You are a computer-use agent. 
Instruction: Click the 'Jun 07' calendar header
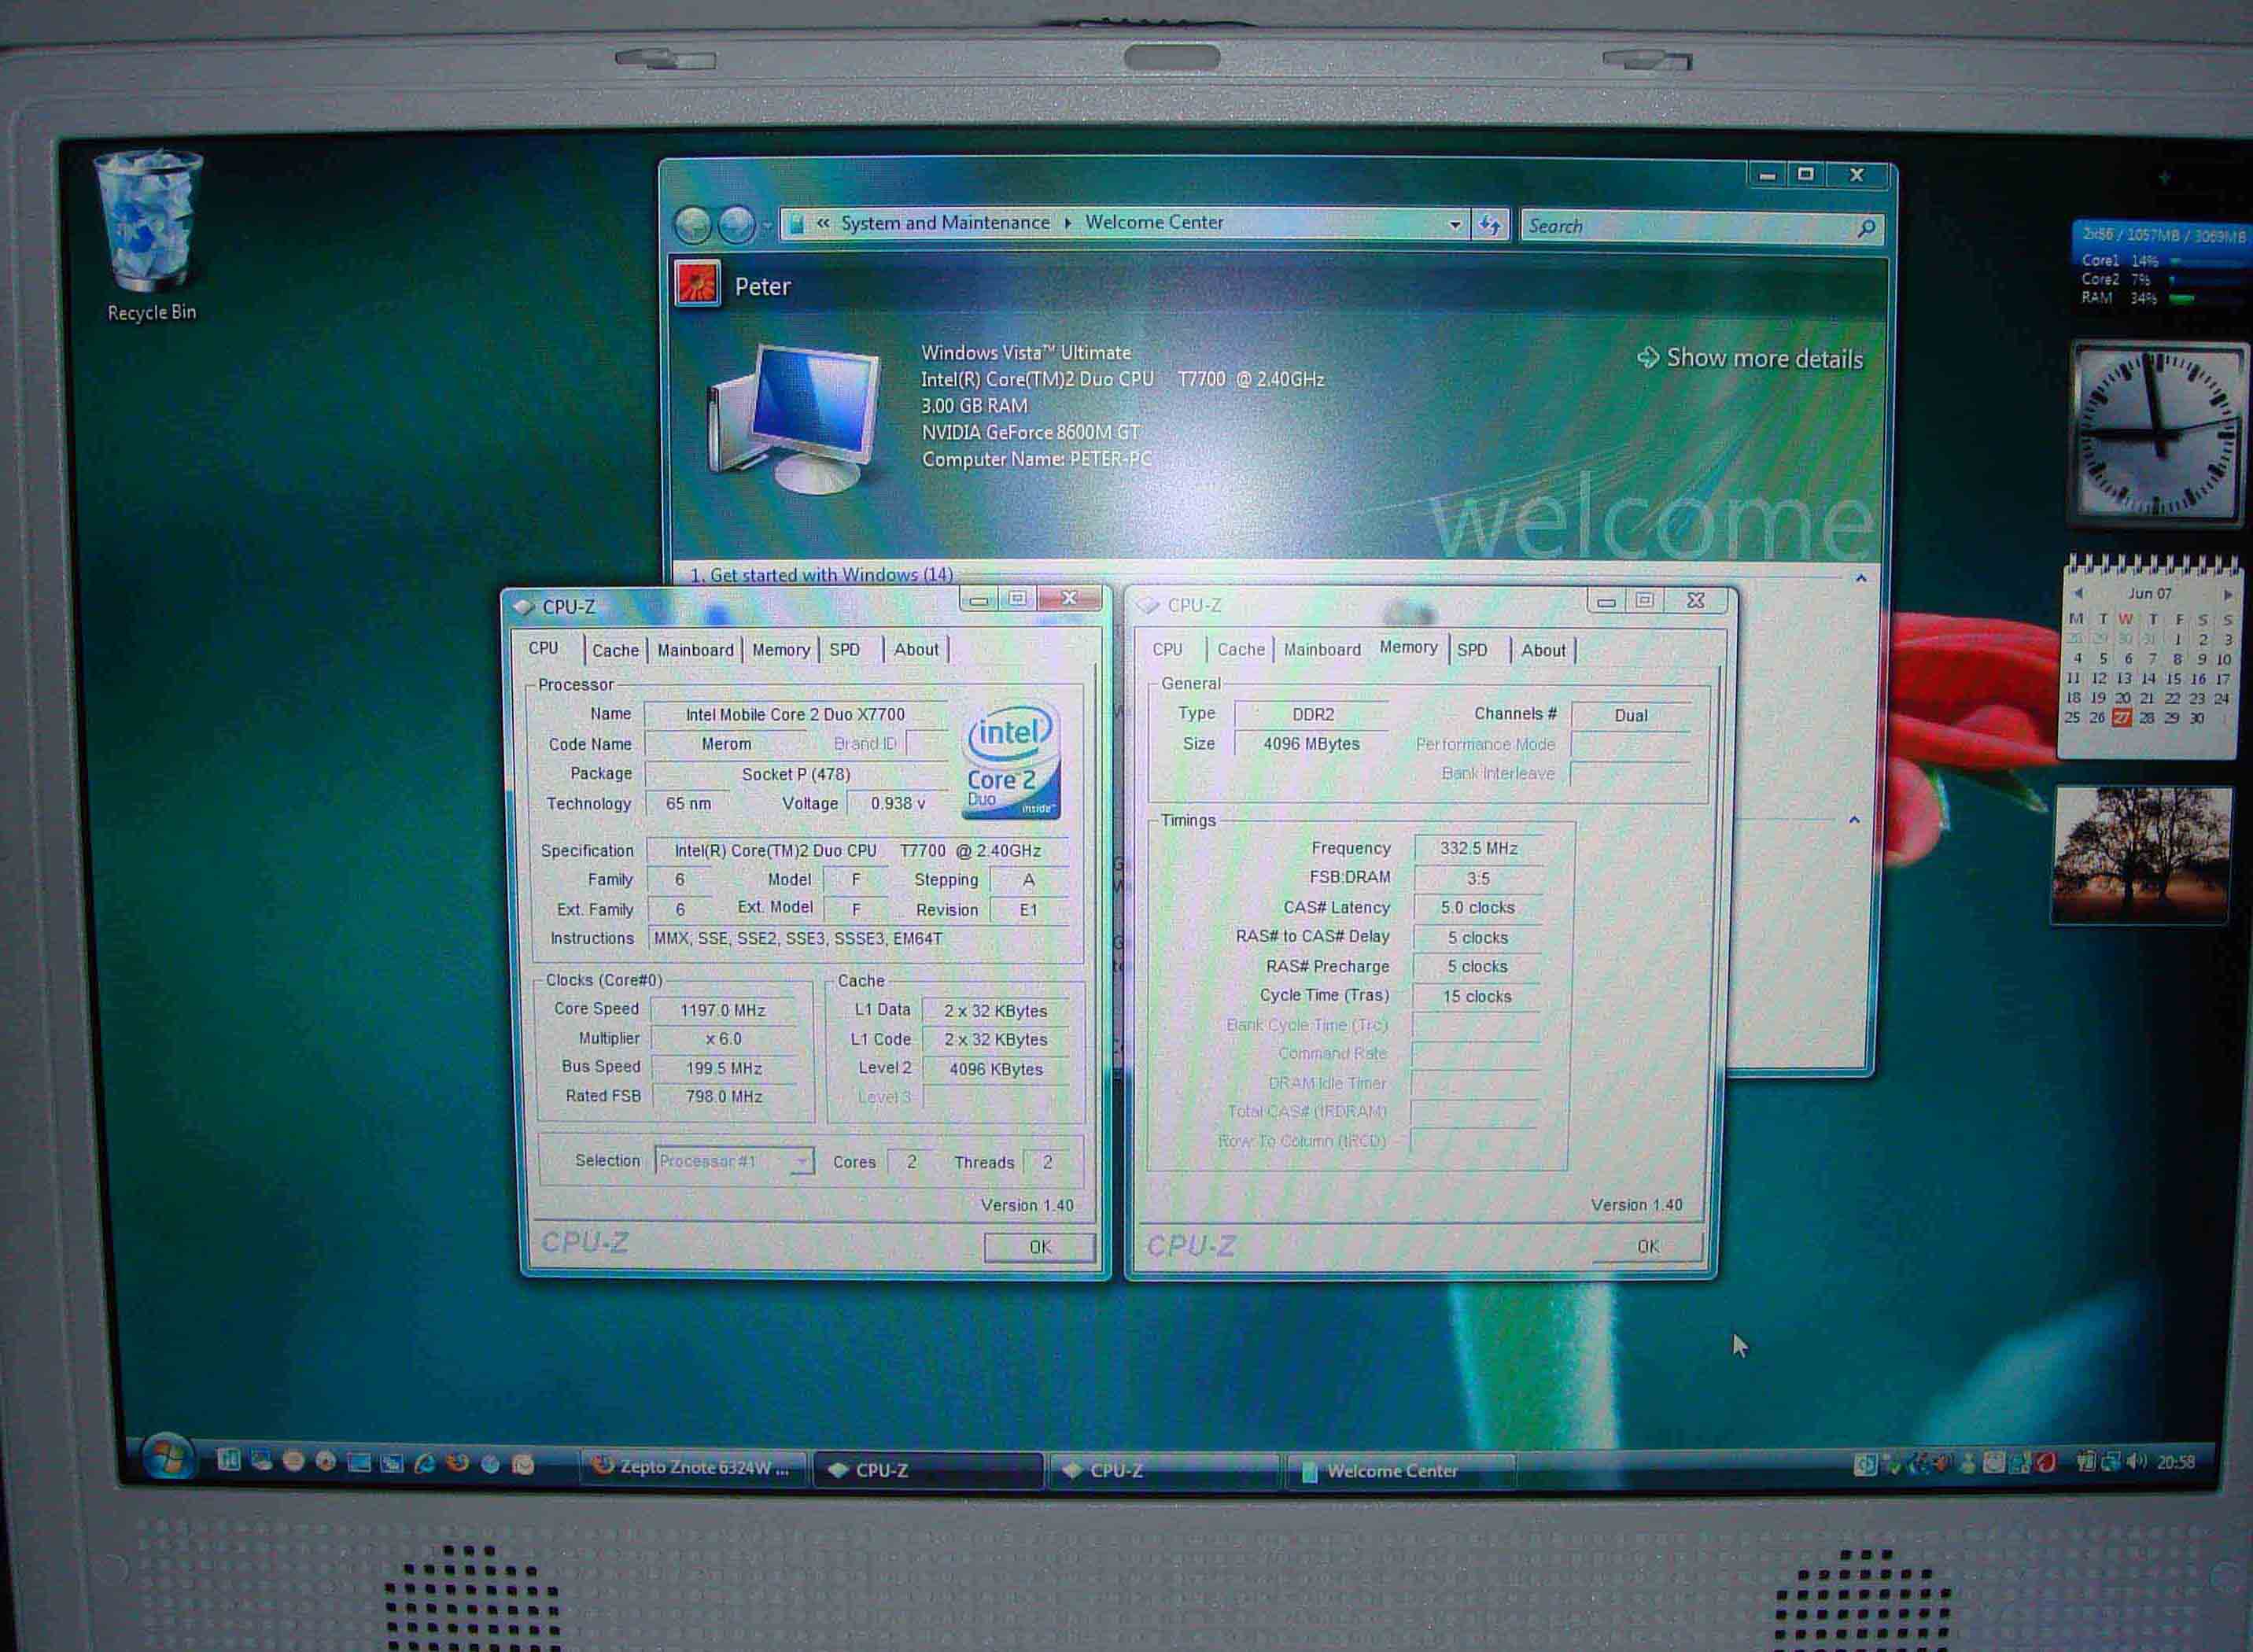pos(2149,593)
